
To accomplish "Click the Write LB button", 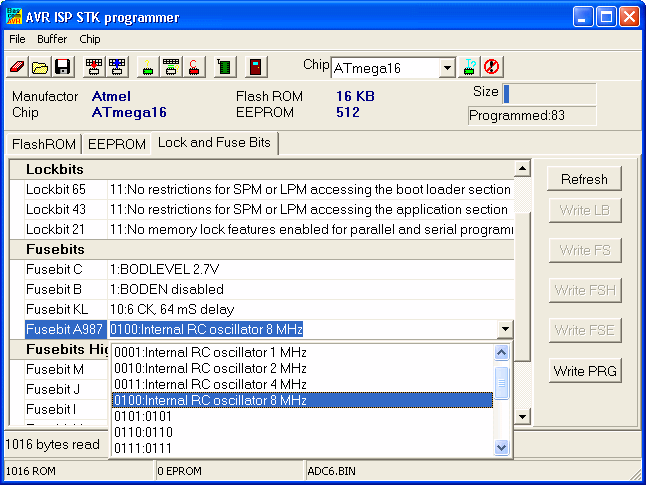I will [x=584, y=210].
